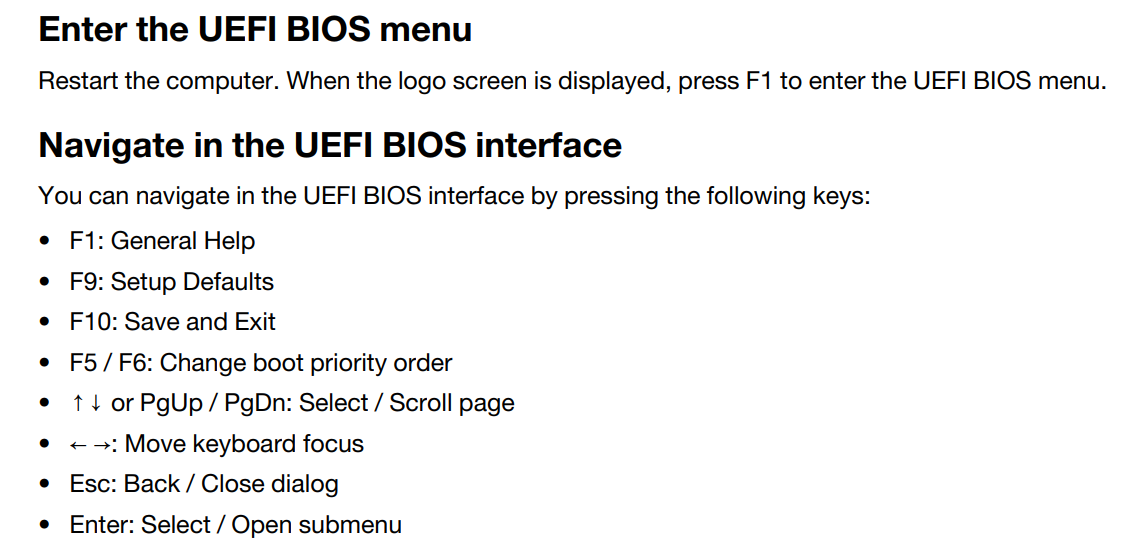This screenshot has width=1139, height=558.
Task: Click the bullet before "F10: Save and Exit"
Action: tap(46, 323)
